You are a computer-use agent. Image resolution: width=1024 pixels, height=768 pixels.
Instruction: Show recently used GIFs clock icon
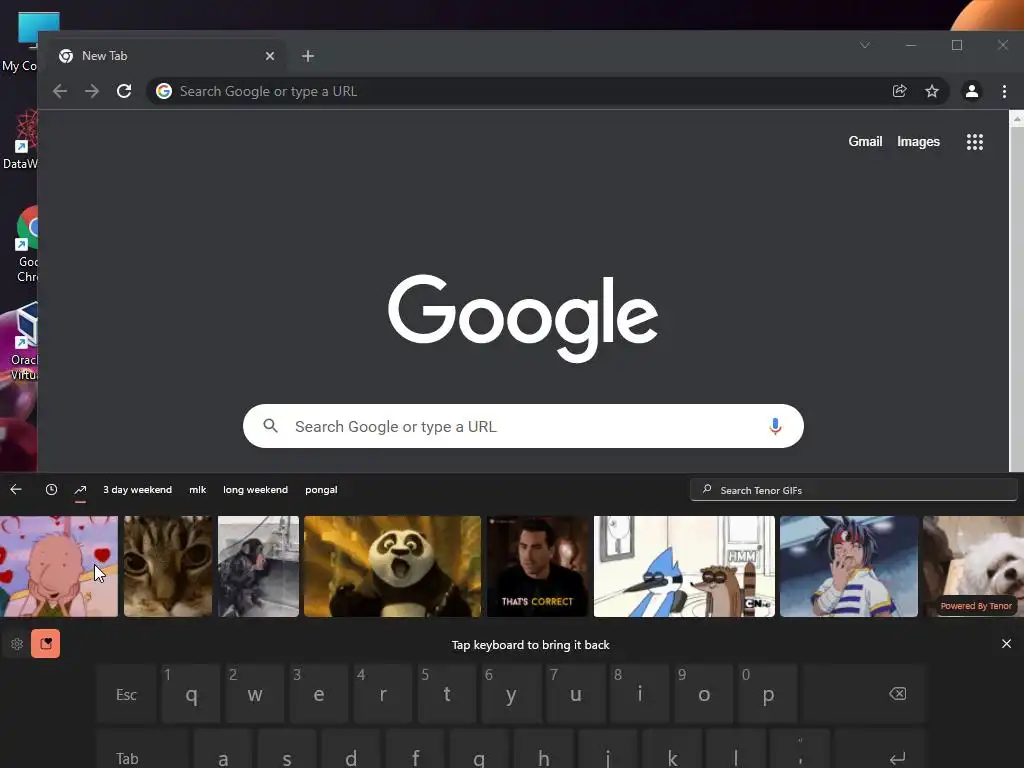coord(52,489)
